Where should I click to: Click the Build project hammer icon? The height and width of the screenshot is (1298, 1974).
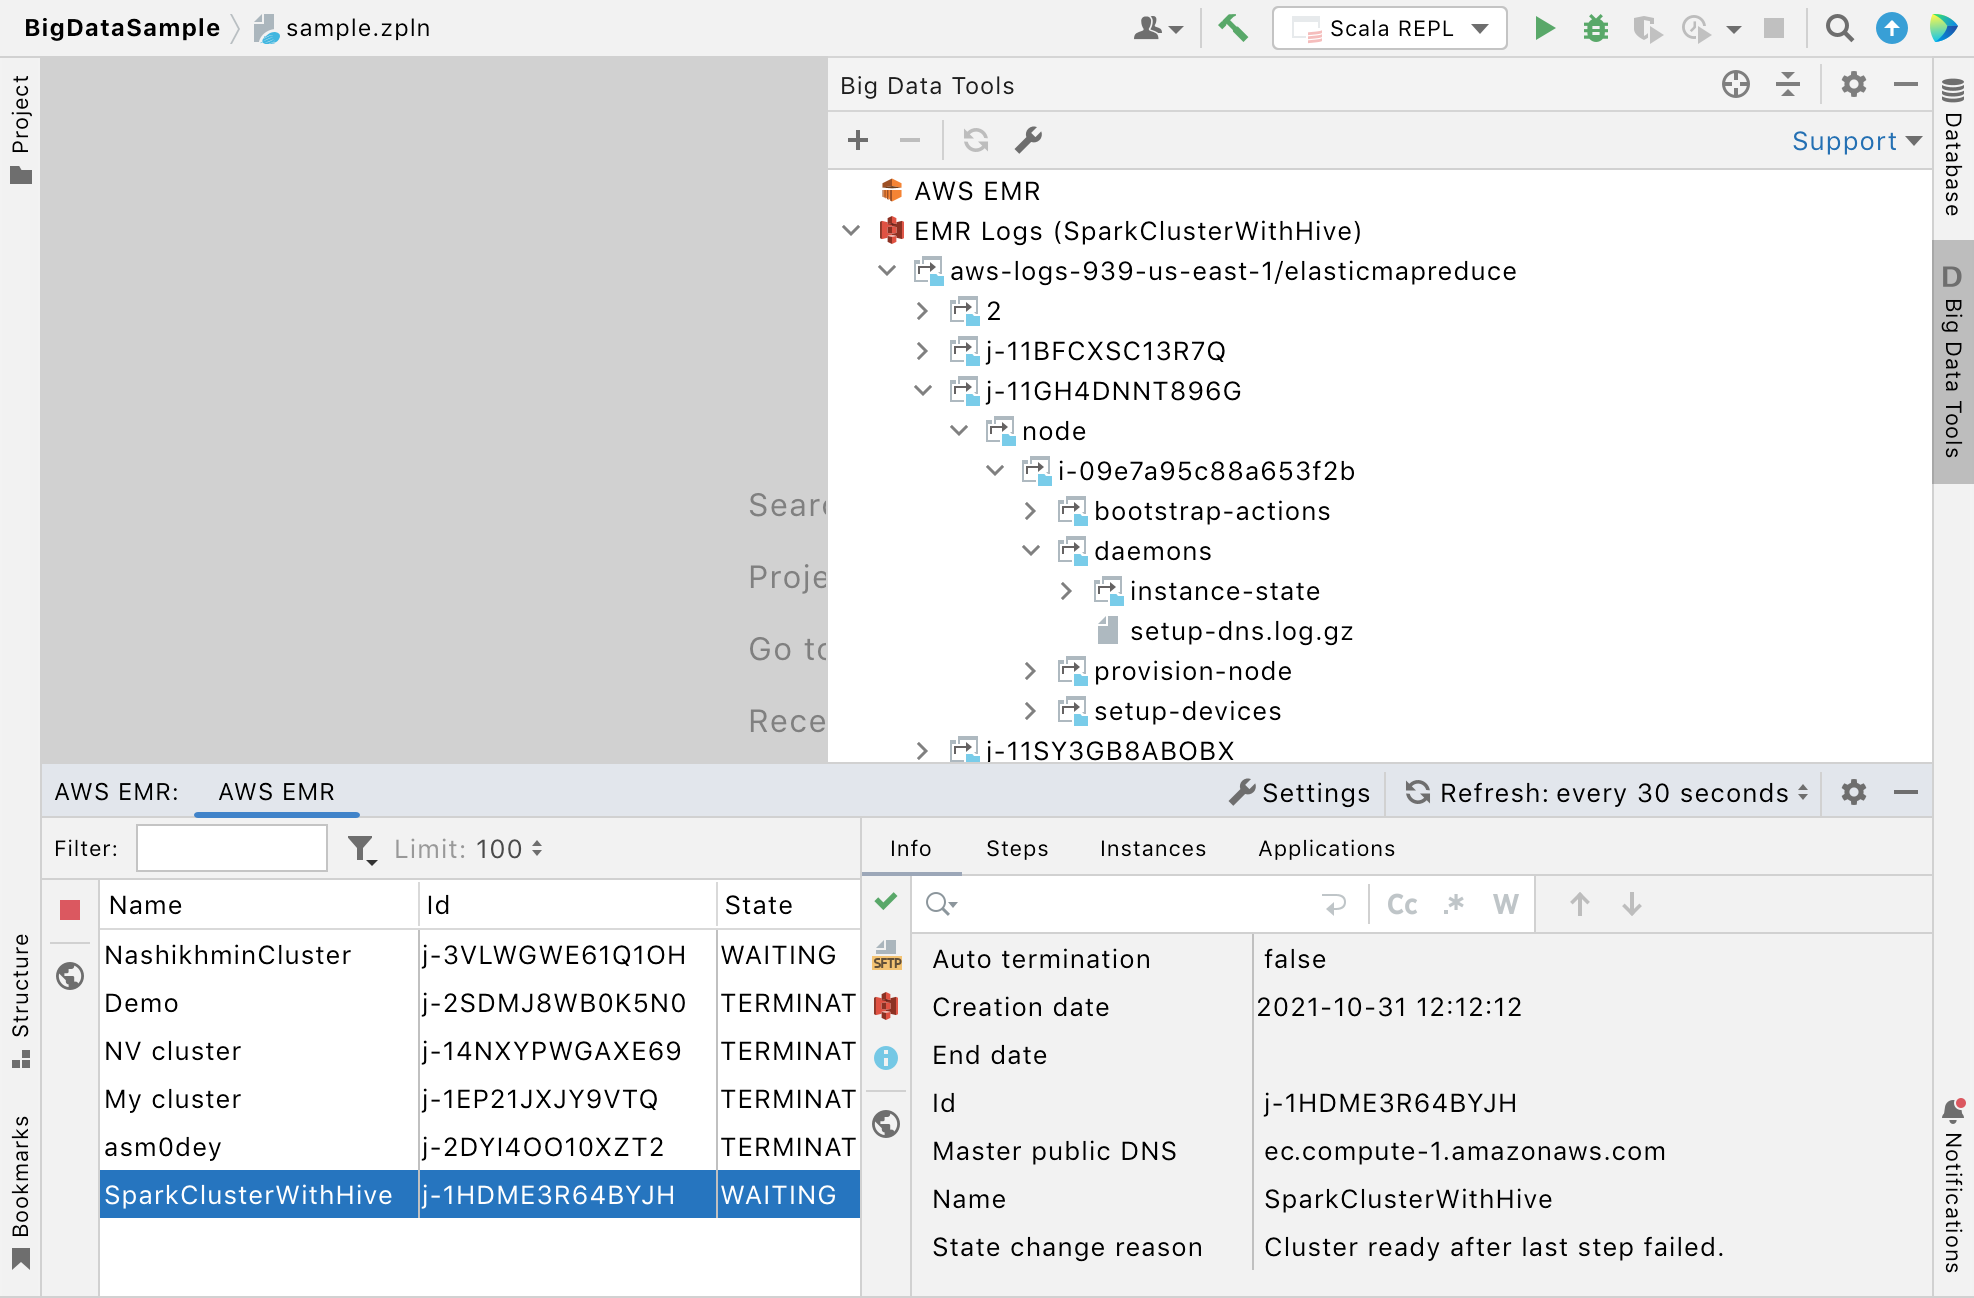click(x=1232, y=28)
